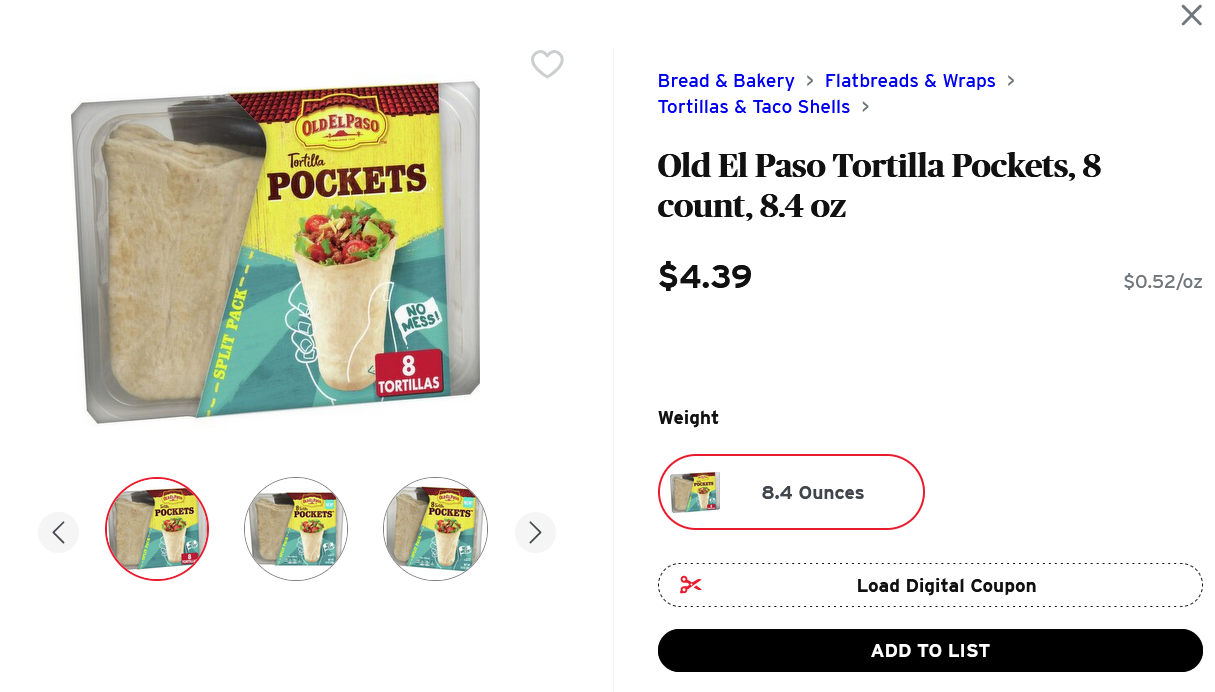The image size is (1215, 692).
Task: Click the red scissors coupon icon
Action: [690, 585]
